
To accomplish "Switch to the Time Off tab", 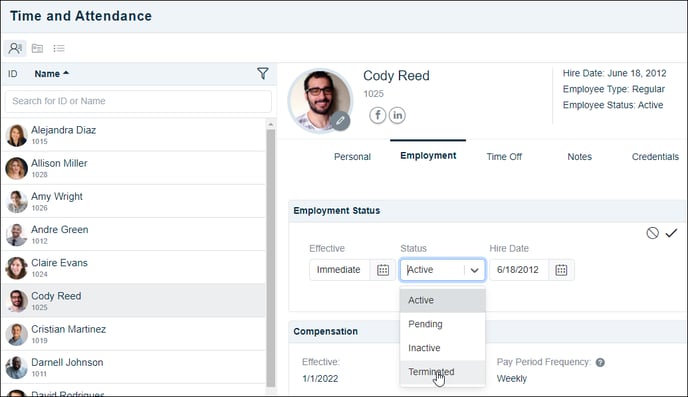I will (x=504, y=157).
